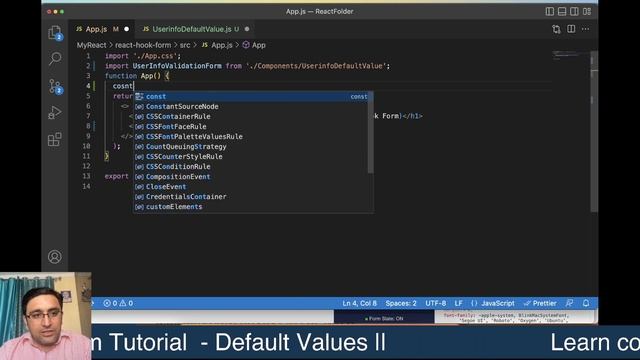Open notifications bell icon

coord(586,303)
